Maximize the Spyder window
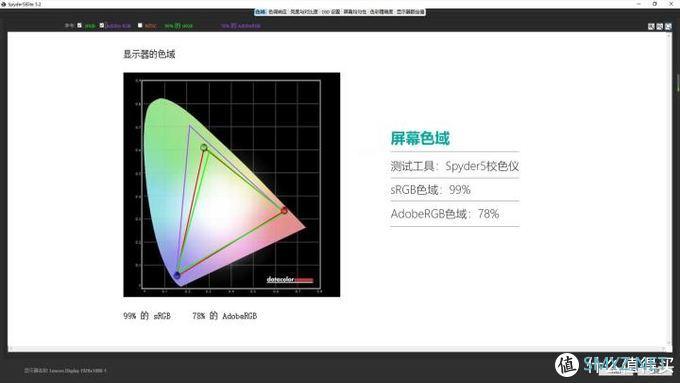The width and height of the screenshot is (680, 383). tap(654, 4)
